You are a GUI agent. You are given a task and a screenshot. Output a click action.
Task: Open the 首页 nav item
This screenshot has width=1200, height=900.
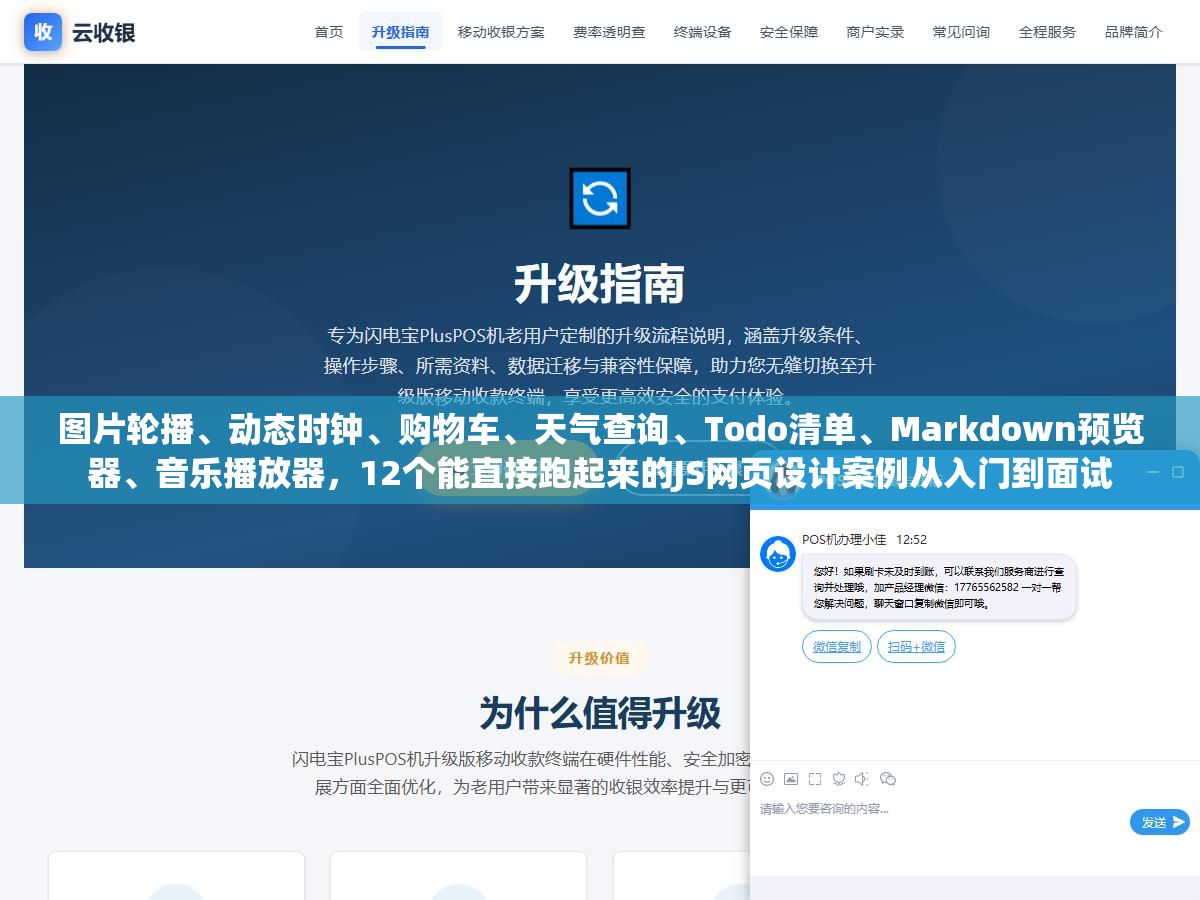tap(329, 32)
